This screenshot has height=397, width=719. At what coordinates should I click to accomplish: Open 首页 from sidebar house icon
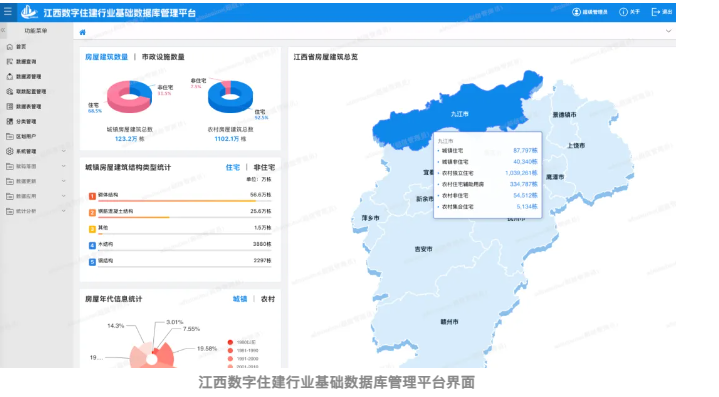coord(10,47)
